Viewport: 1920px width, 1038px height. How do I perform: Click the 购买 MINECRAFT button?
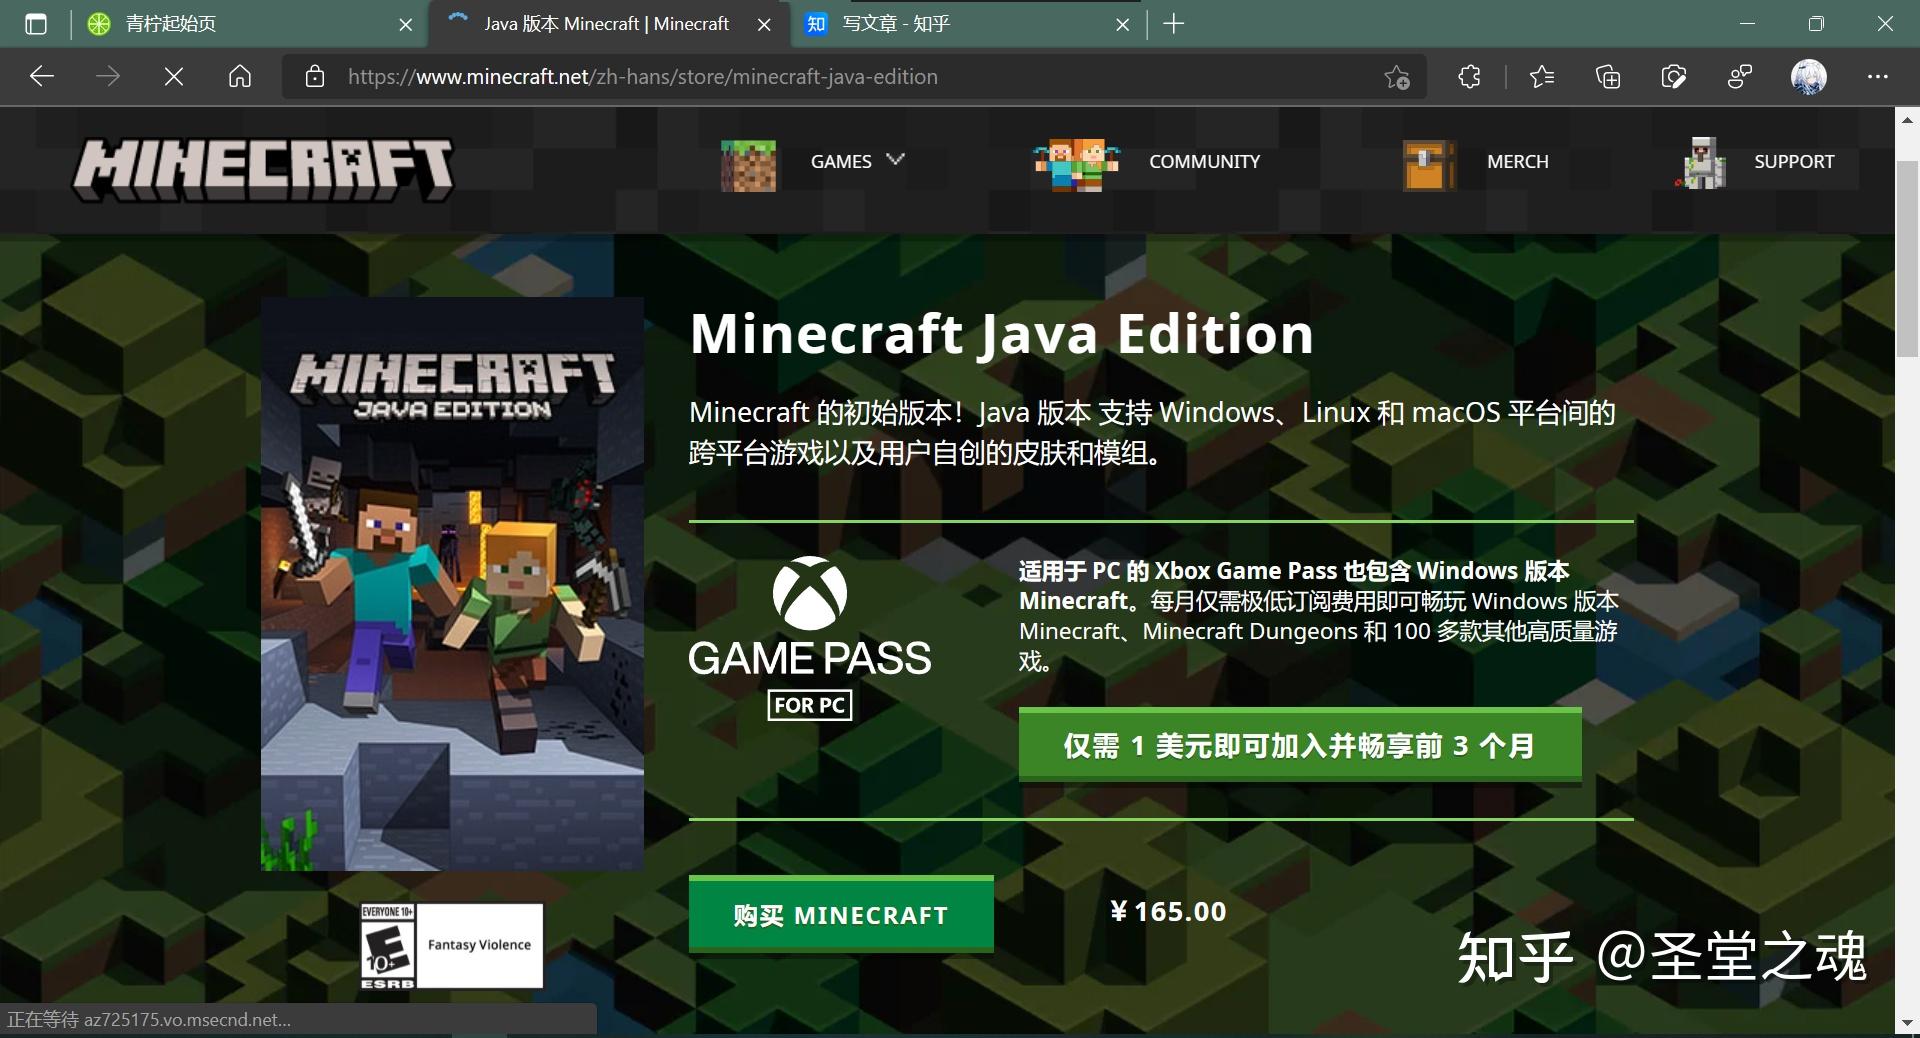click(839, 914)
